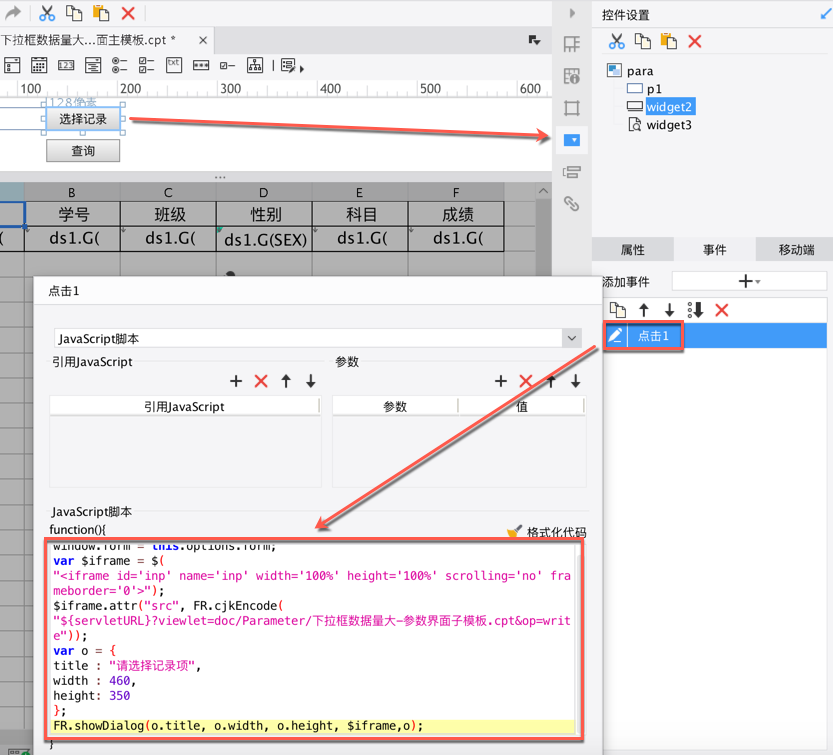The width and height of the screenshot is (833, 755).
Task: Close the 下拉框数据量大 cpt file tab
Action: pos(203,41)
